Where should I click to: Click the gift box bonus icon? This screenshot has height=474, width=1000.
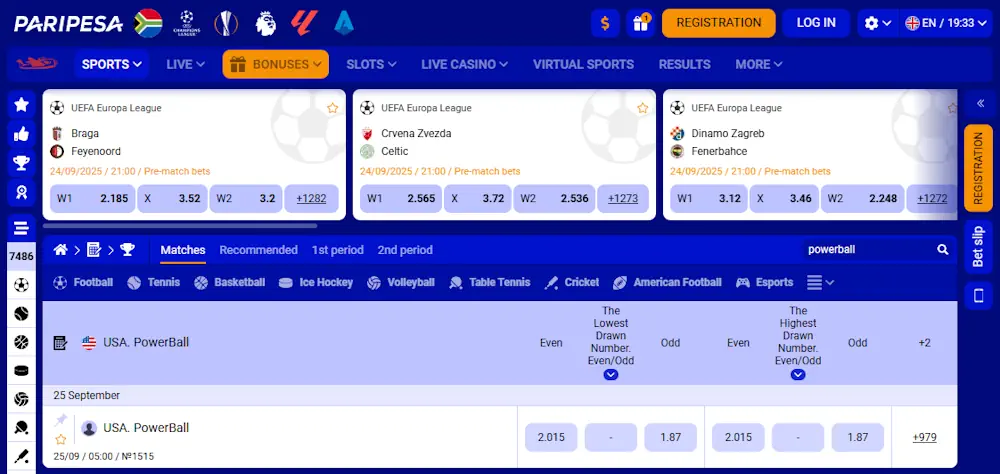coord(639,23)
